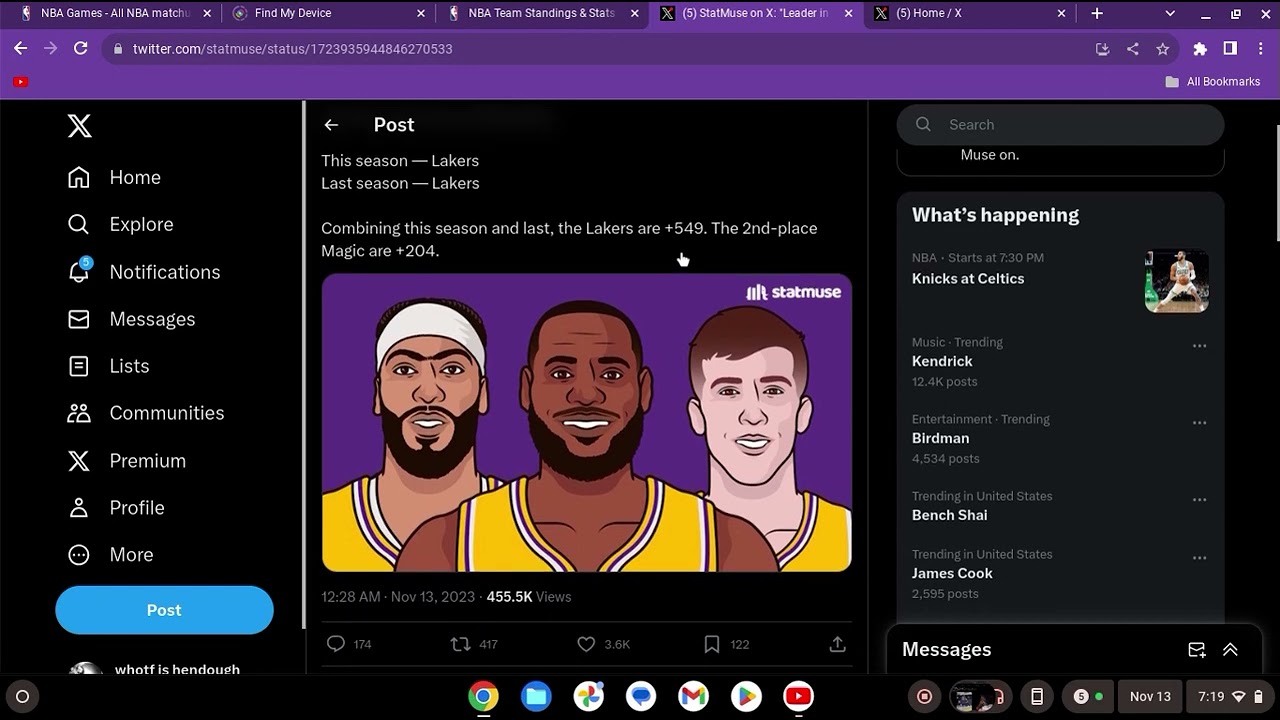The width and height of the screenshot is (1280, 720).
Task: Click the post timestamp Nov 13, 2023
Action: click(x=398, y=597)
